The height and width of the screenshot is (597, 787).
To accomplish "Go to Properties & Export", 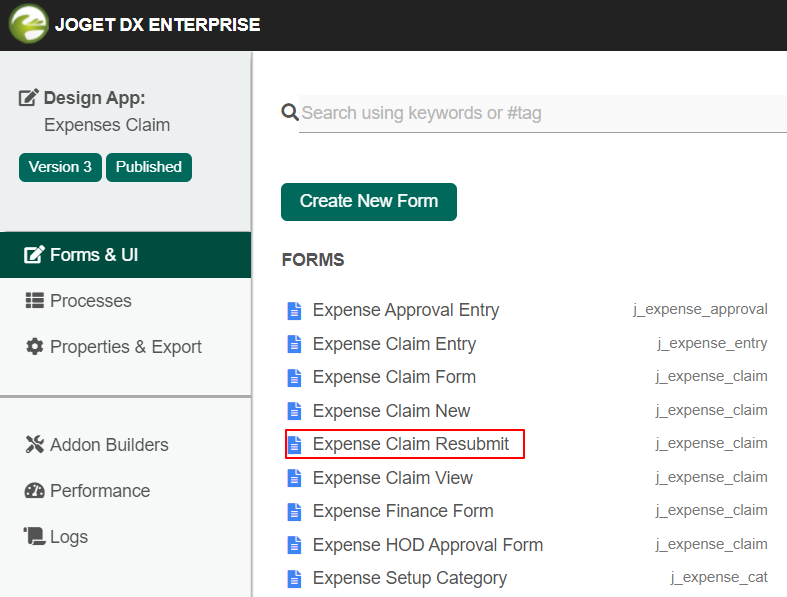I will point(125,347).
